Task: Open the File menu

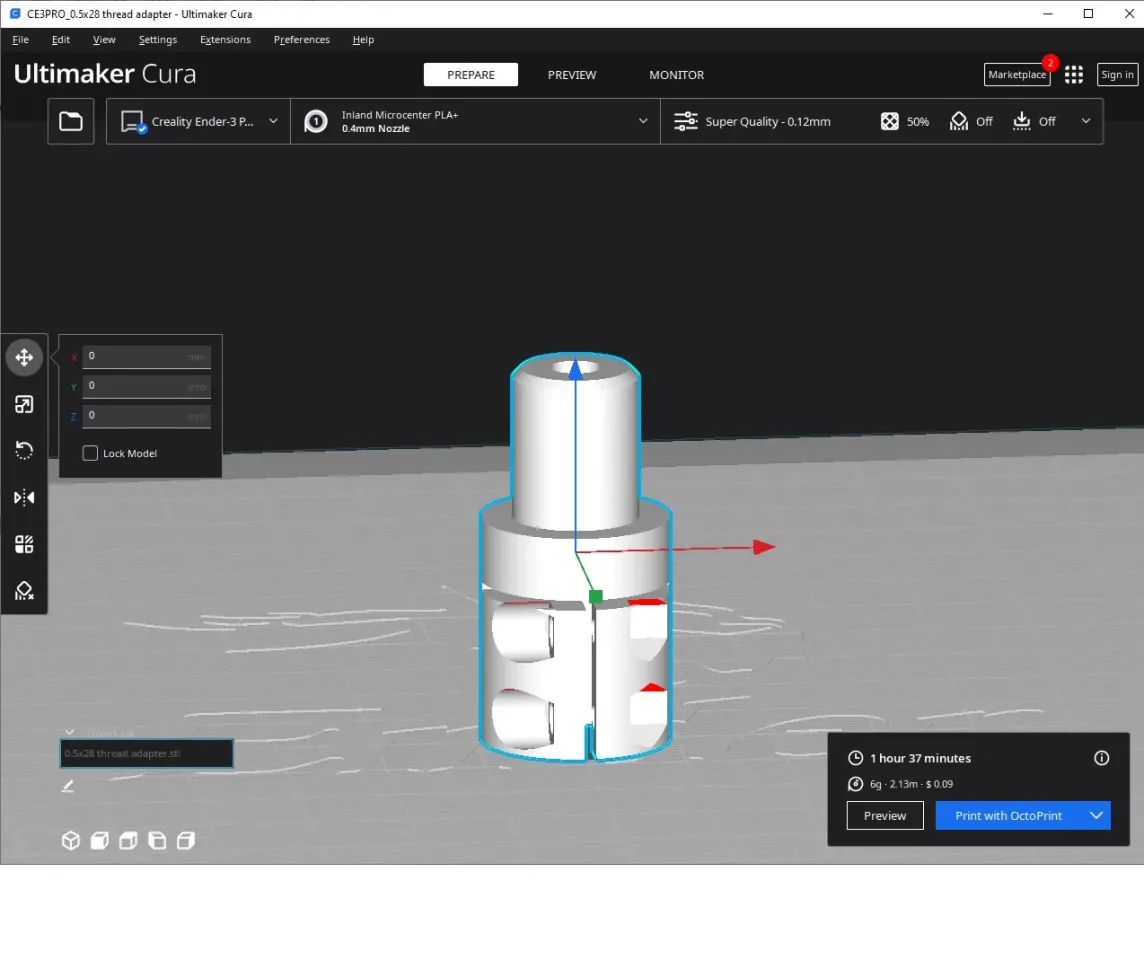Action: (20, 39)
